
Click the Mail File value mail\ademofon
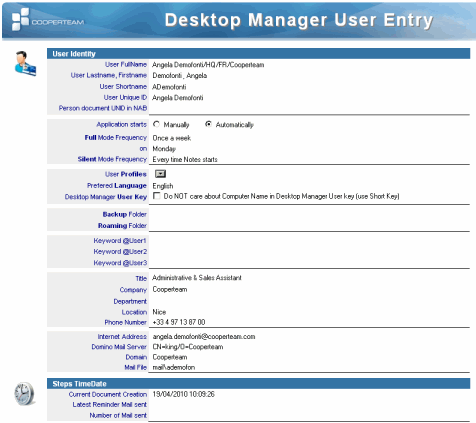(x=174, y=367)
